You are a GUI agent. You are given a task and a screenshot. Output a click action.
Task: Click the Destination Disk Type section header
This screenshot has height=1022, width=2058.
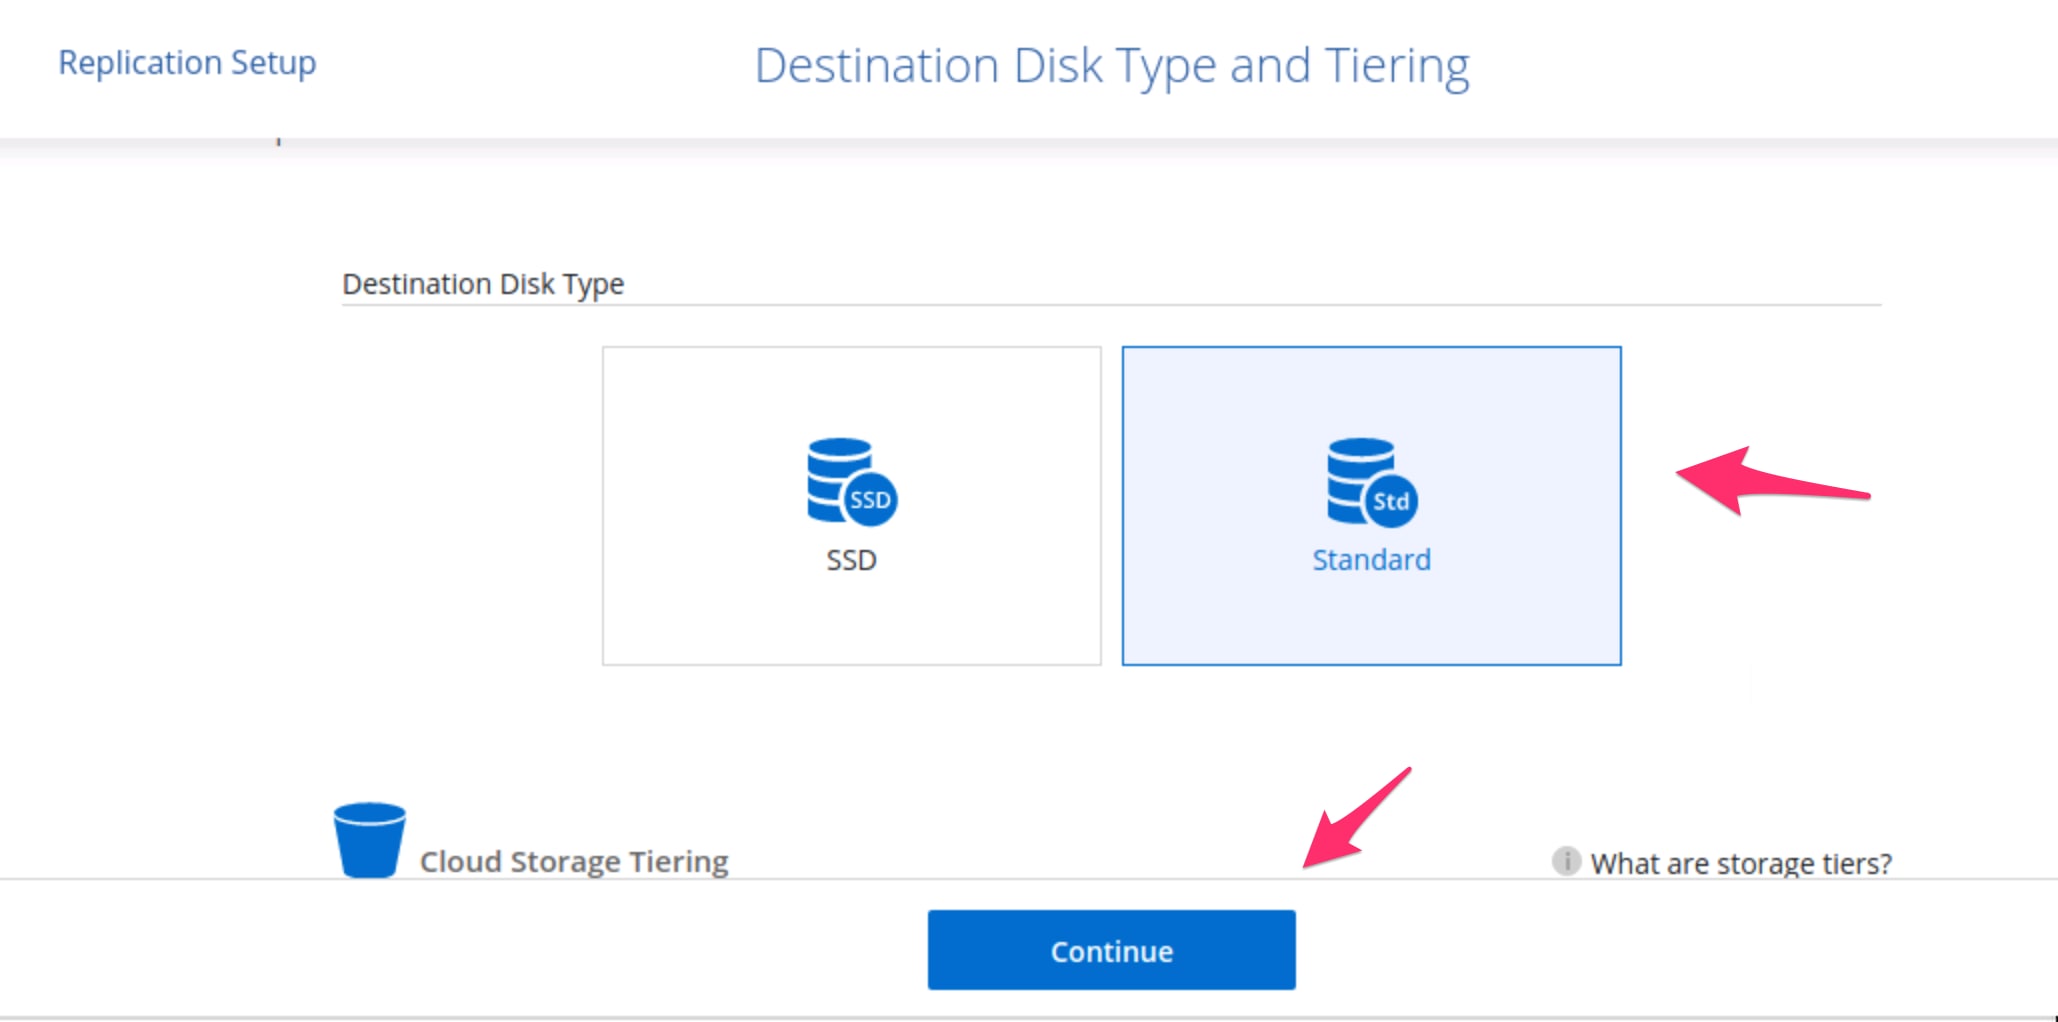(483, 284)
